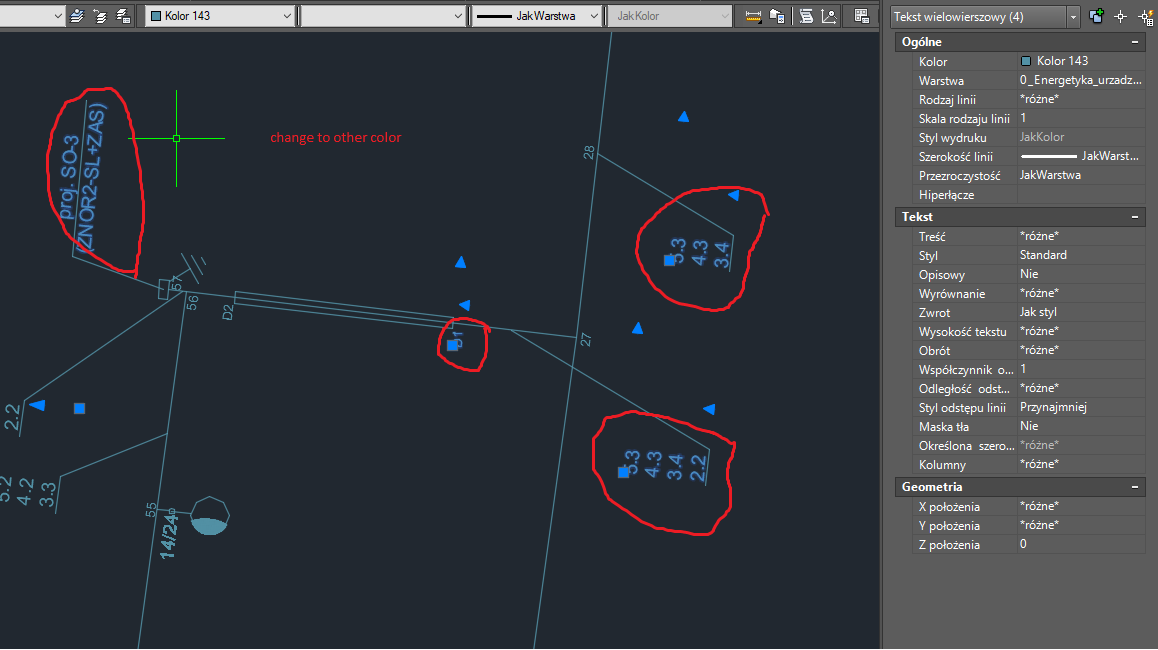Open the Quick Select tool in Properties palette

pyautogui.click(x=1146, y=15)
